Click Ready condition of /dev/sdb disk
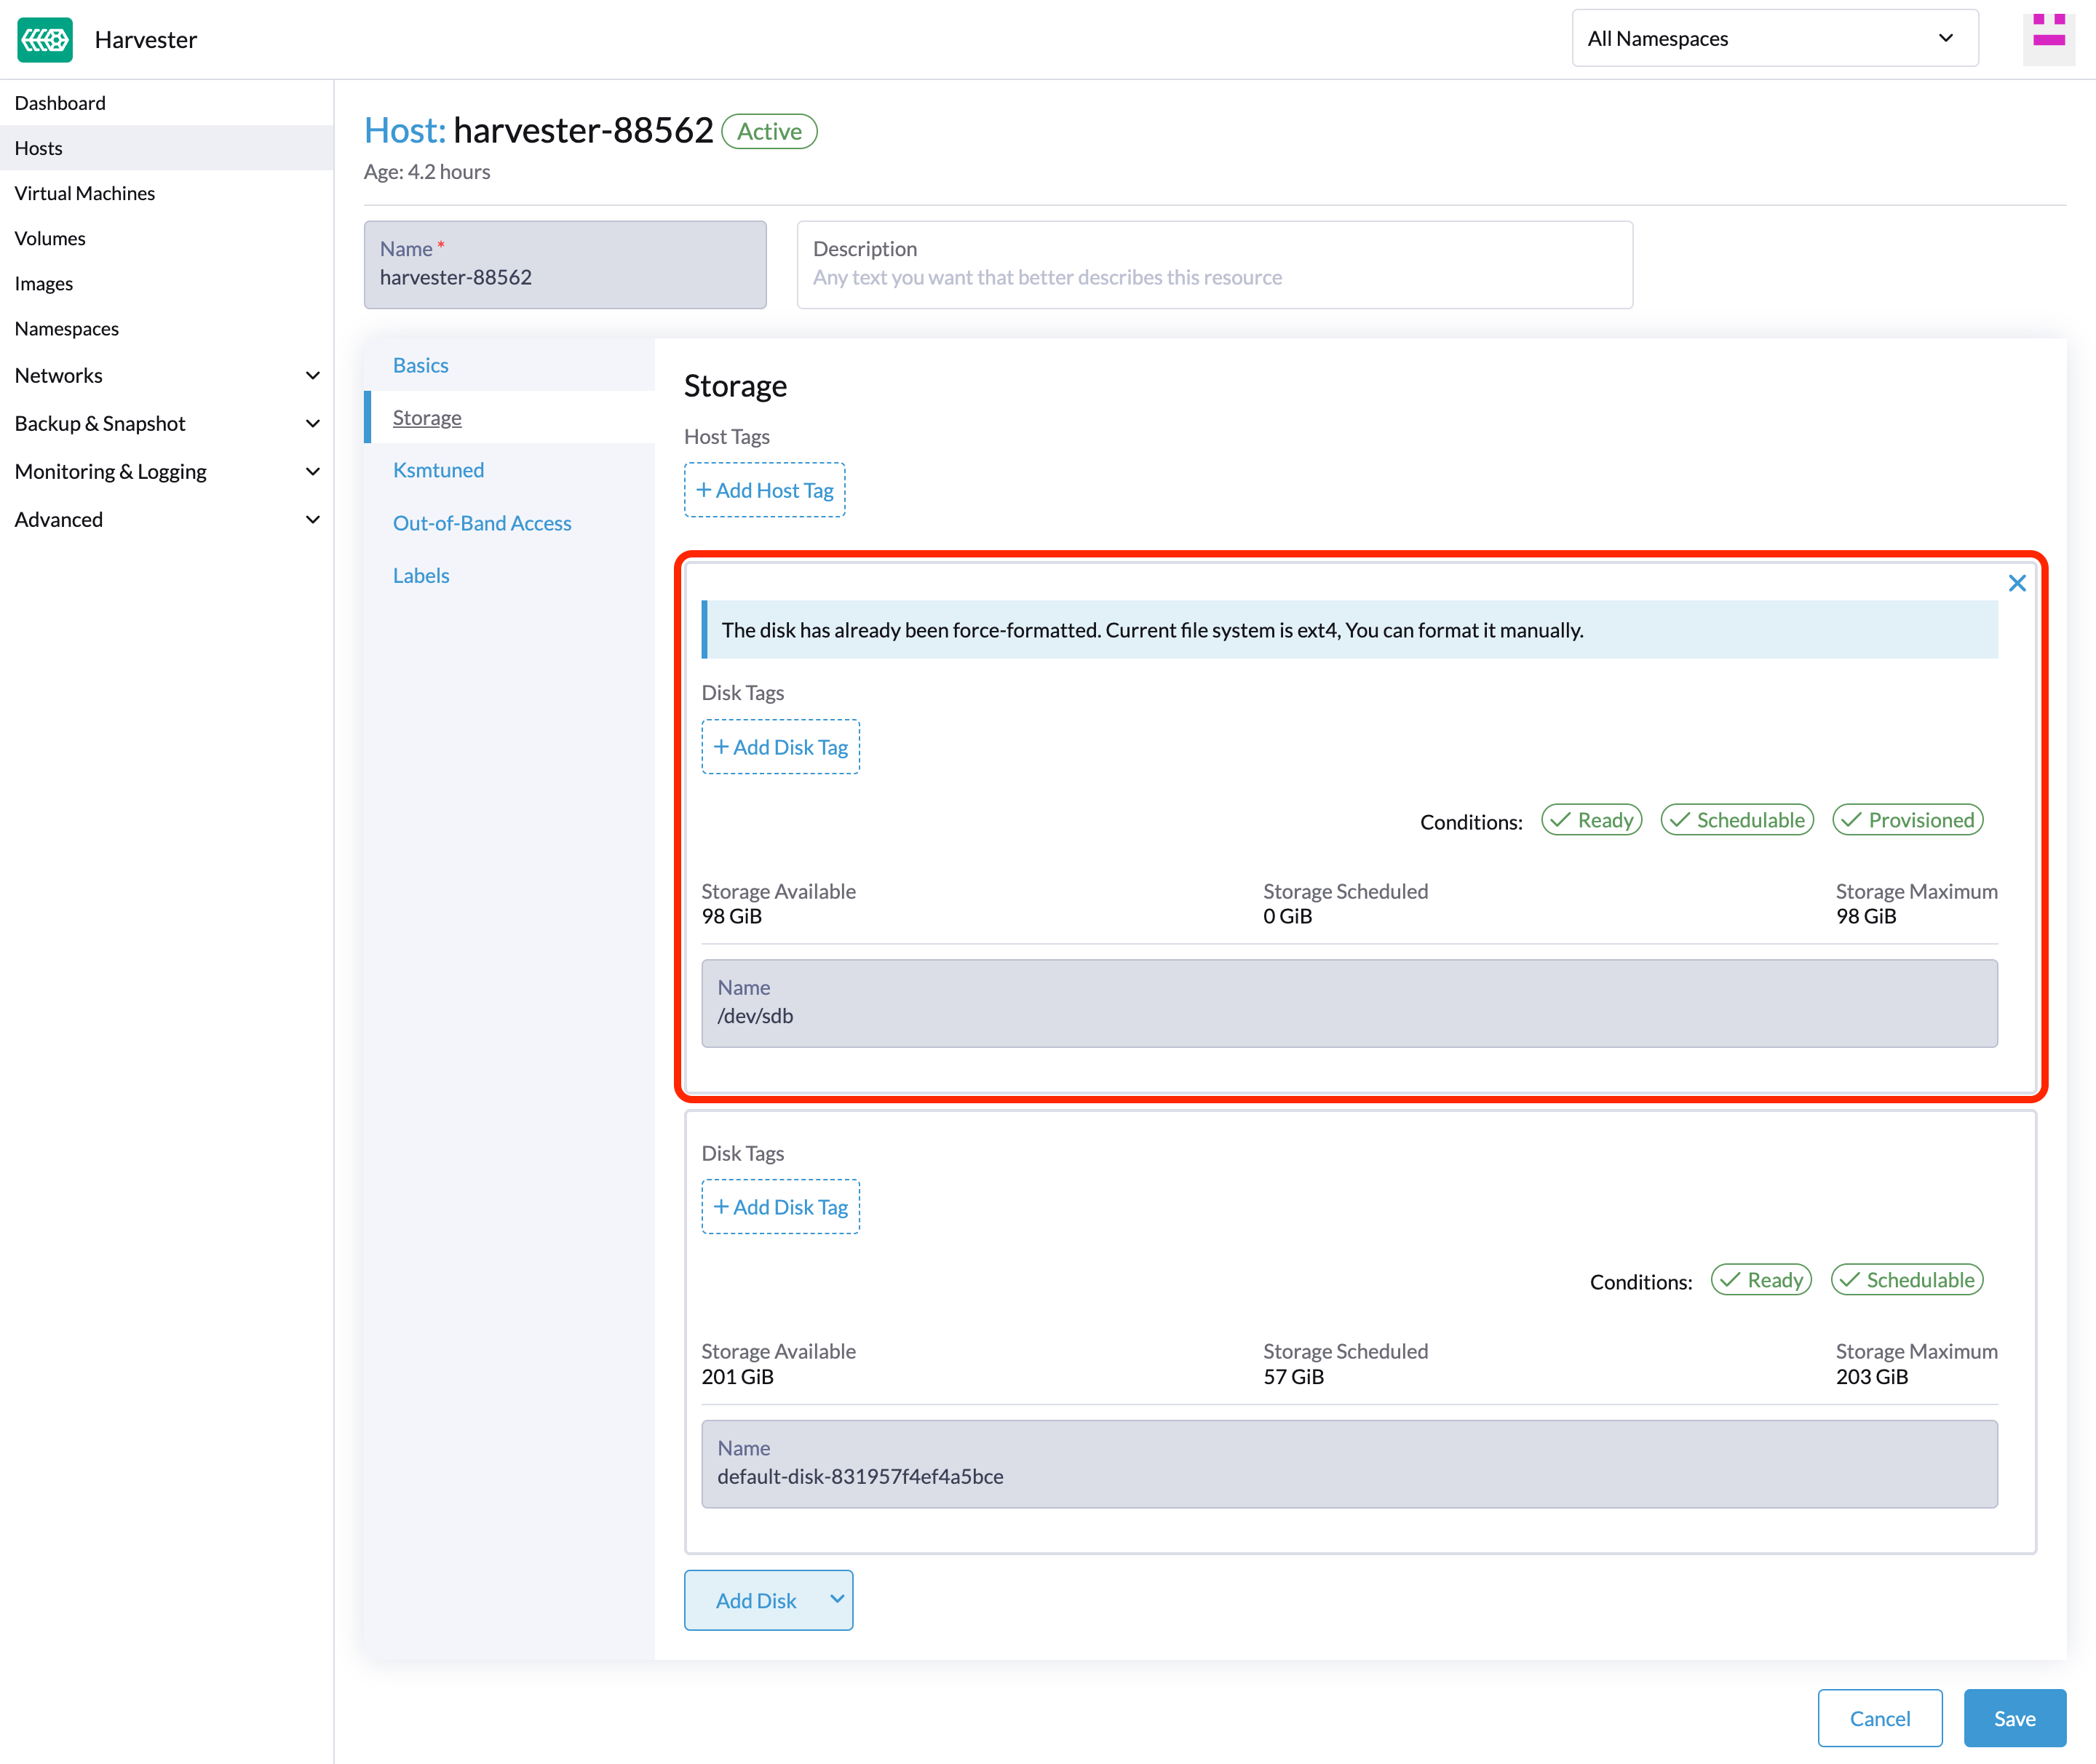This screenshot has height=1764, width=2096. 1591,820
